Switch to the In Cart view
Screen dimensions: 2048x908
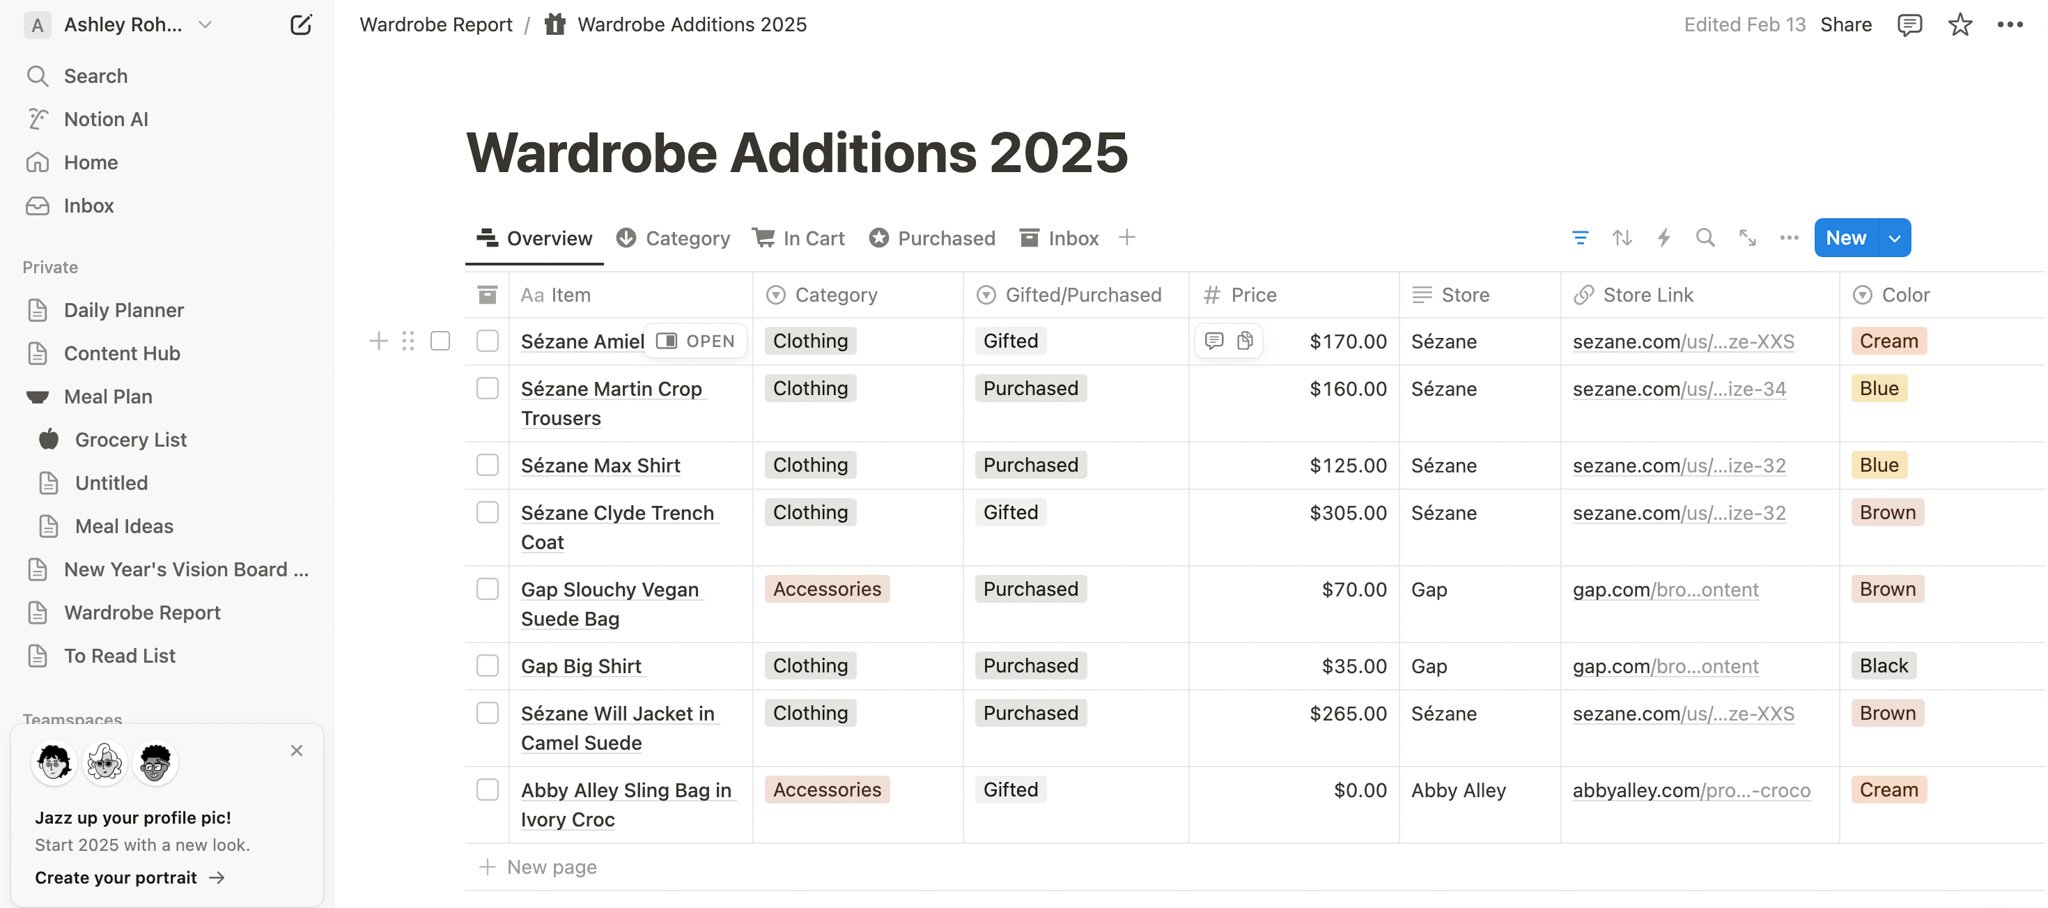pos(798,238)
